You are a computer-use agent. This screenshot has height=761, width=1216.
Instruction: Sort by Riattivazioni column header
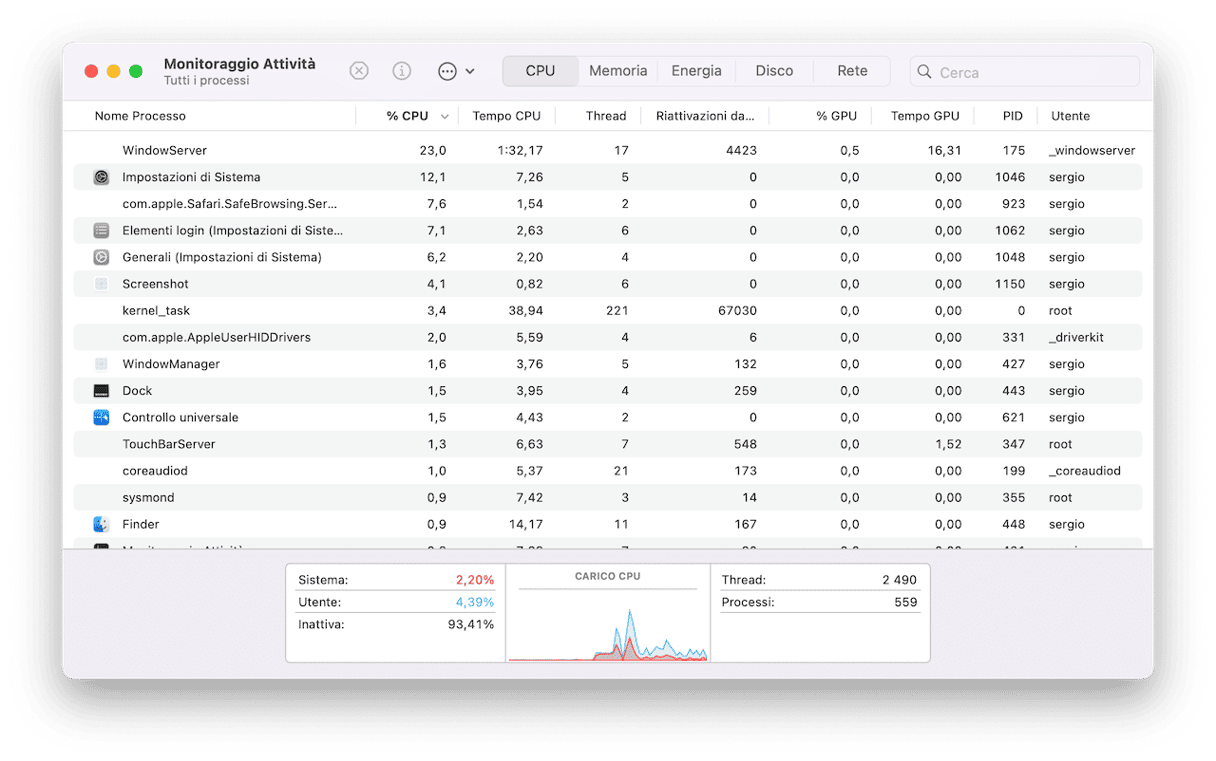tap(705, 116)
